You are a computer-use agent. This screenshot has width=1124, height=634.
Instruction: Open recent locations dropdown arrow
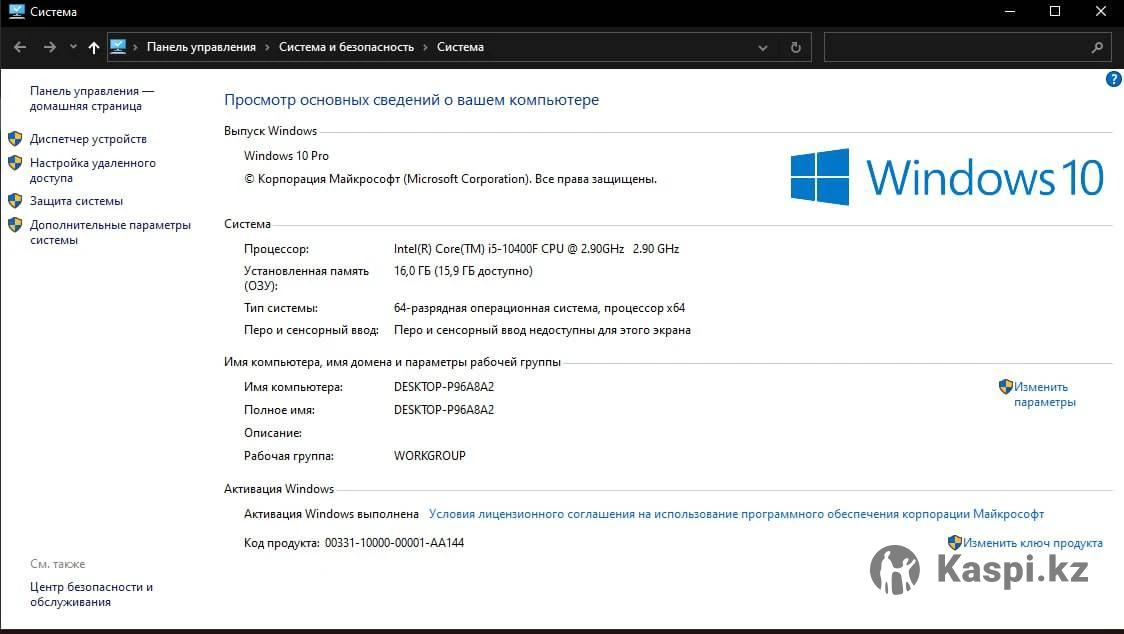pyautogui.click(x=73, y=47)
